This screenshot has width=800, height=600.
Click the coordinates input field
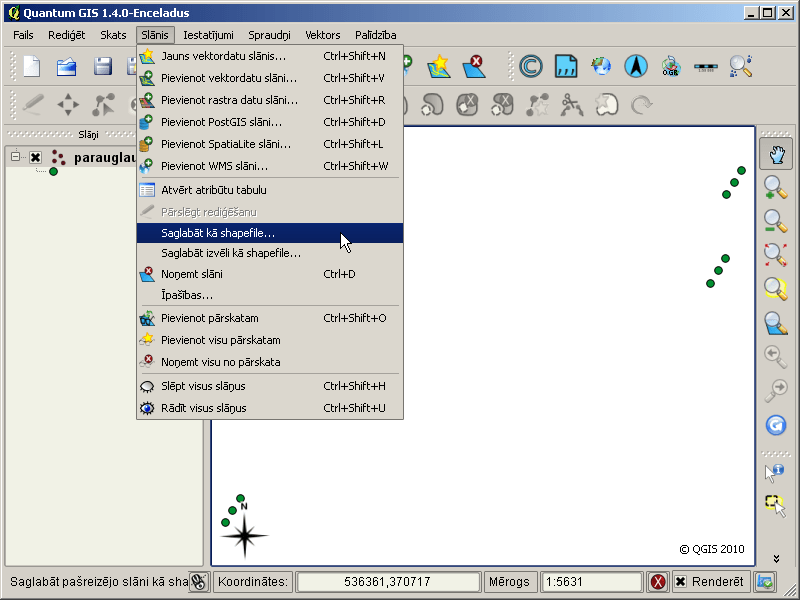[388, 582]
